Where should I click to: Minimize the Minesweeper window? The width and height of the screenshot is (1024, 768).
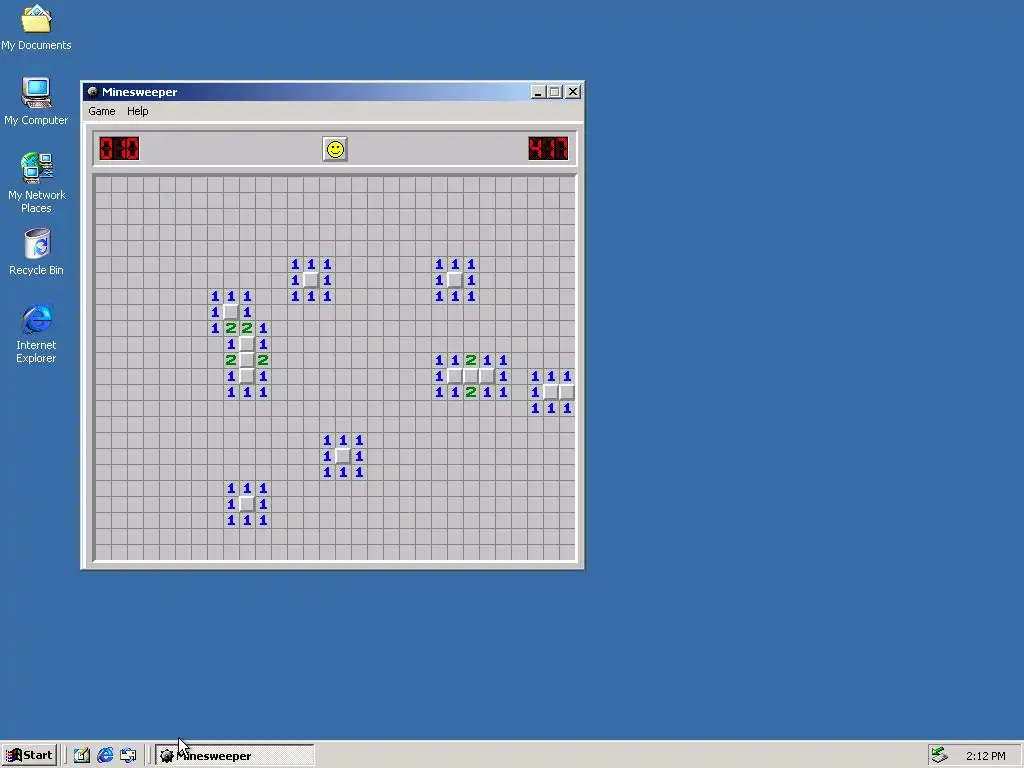tap(537, 92)
